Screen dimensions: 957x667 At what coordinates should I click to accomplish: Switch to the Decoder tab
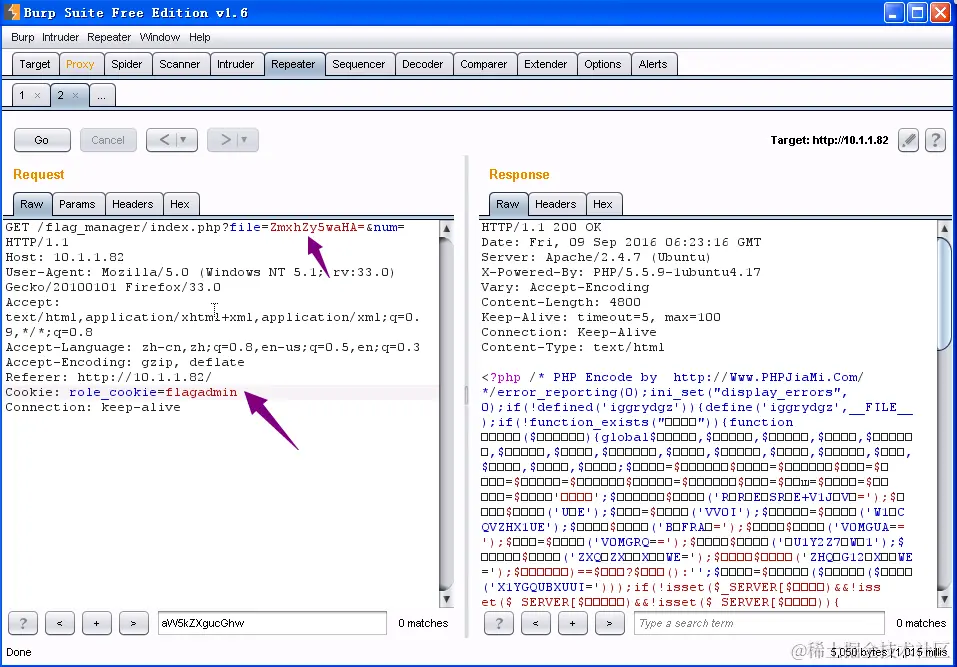(422, 64)
